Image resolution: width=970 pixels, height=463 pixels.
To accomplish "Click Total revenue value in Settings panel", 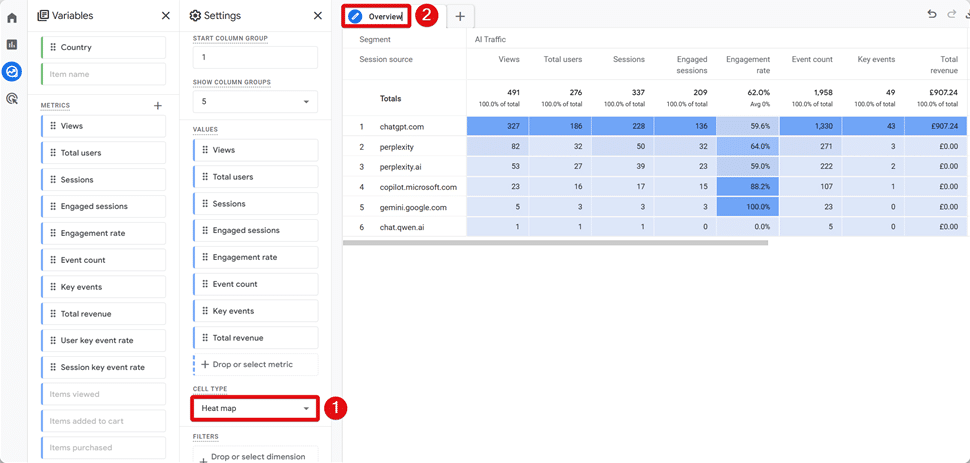I will tap(255, 338).
